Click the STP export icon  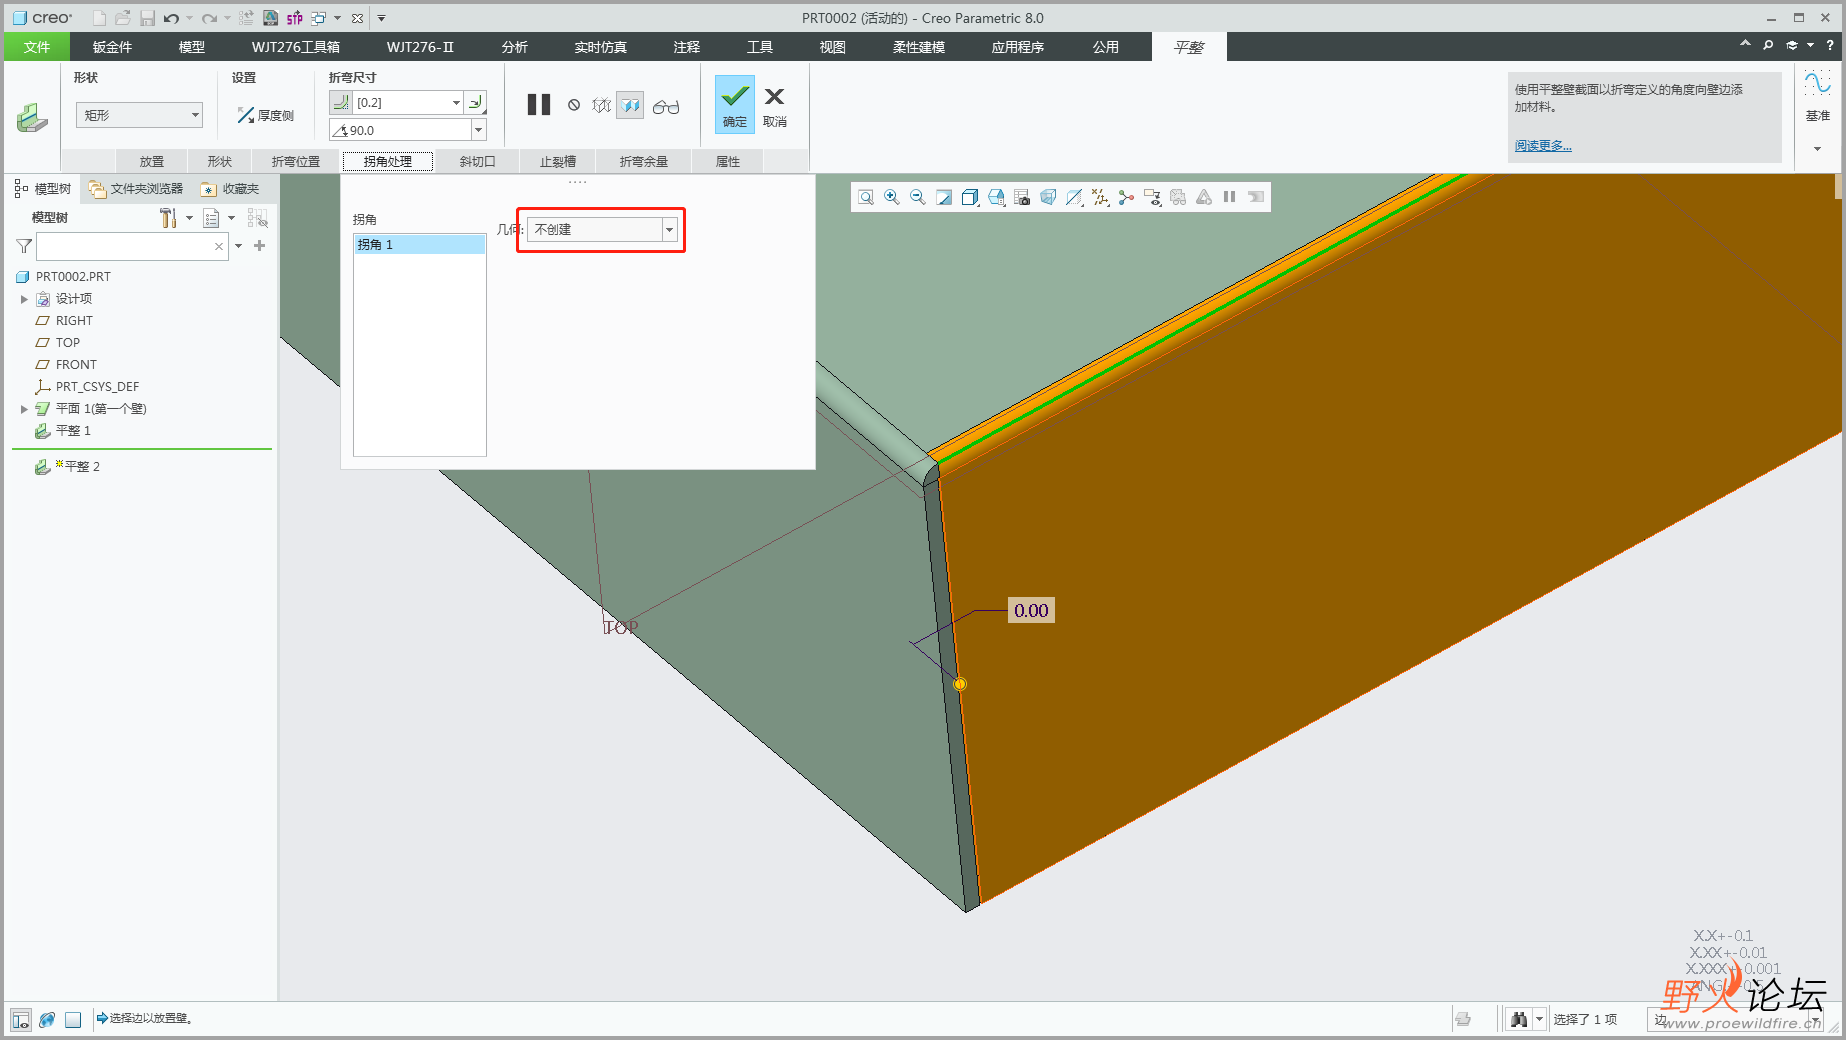(295, 18)
